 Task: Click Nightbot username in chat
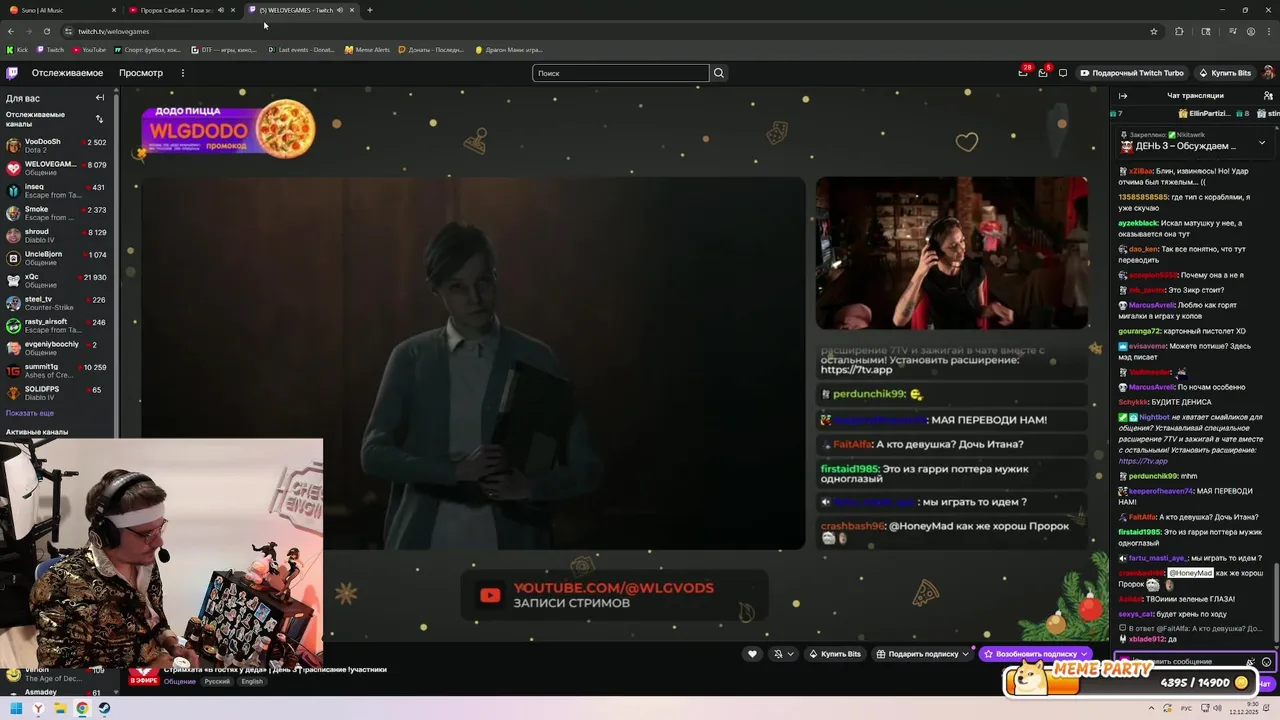click(1154, 417)
